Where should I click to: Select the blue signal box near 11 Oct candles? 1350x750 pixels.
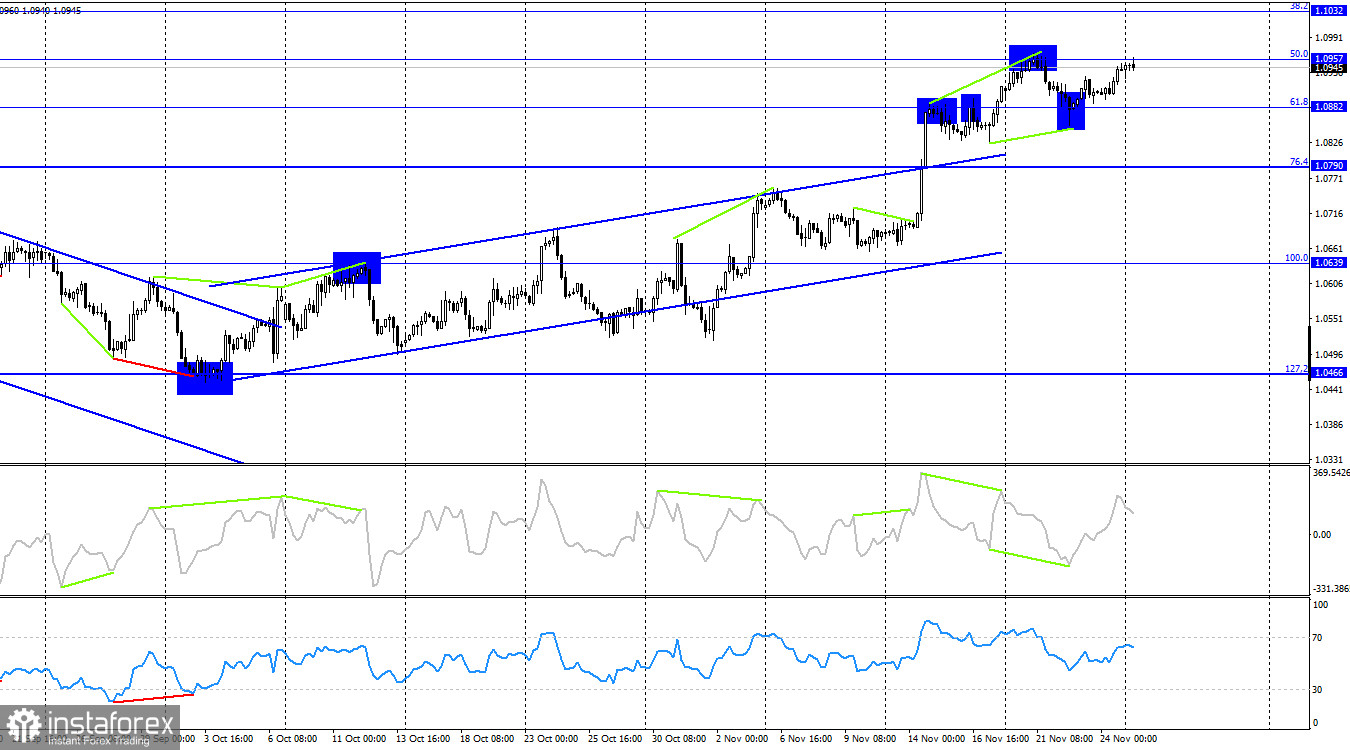click(x=357, y=268)
